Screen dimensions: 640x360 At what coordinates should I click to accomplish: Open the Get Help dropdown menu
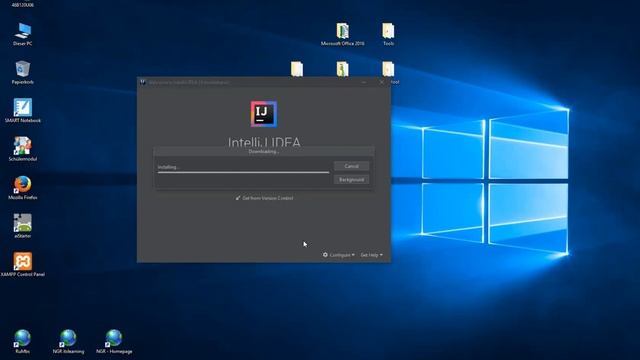click(x=371, y=255)
